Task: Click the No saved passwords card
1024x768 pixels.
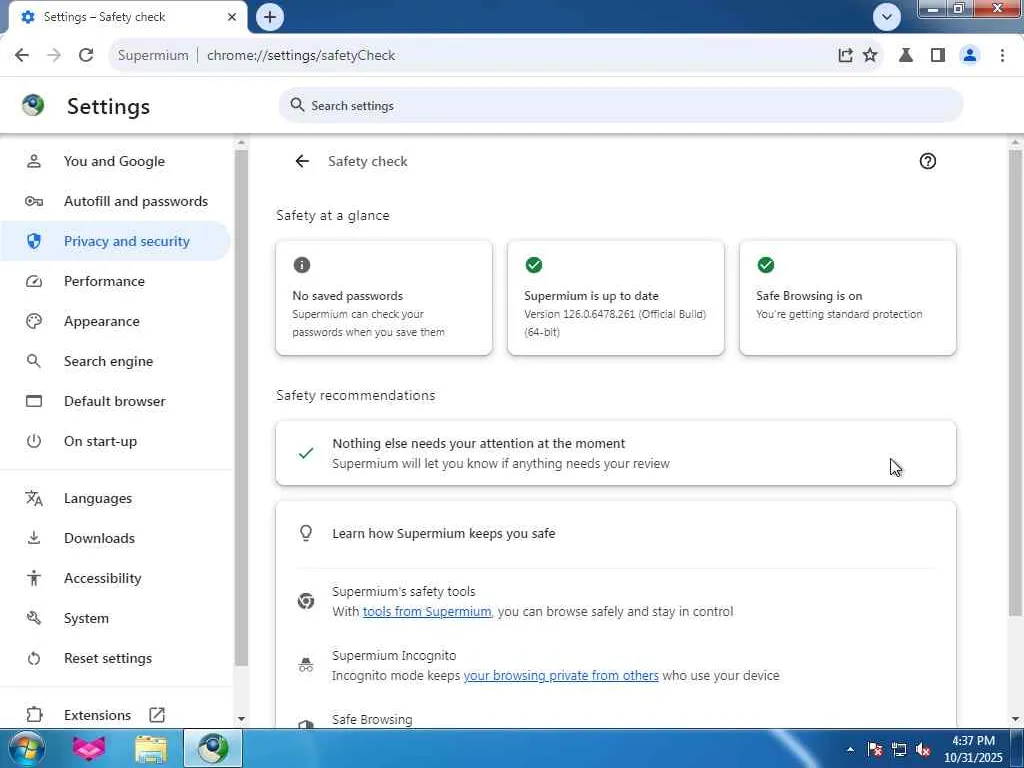Action: pyautogui.click(x=384, y=298)
